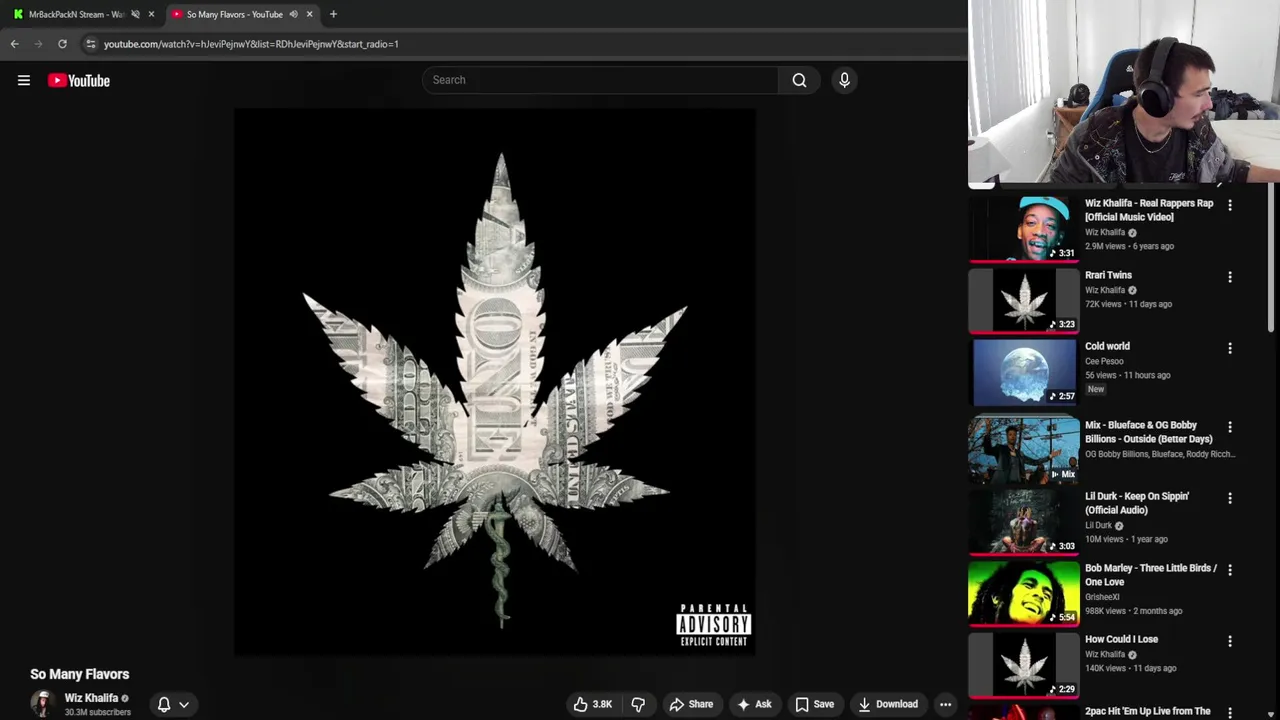The width and height of the screenshot is (1280, 720).
Task: Start voice search with the microphone icon
Action: [x=844, y=80]
